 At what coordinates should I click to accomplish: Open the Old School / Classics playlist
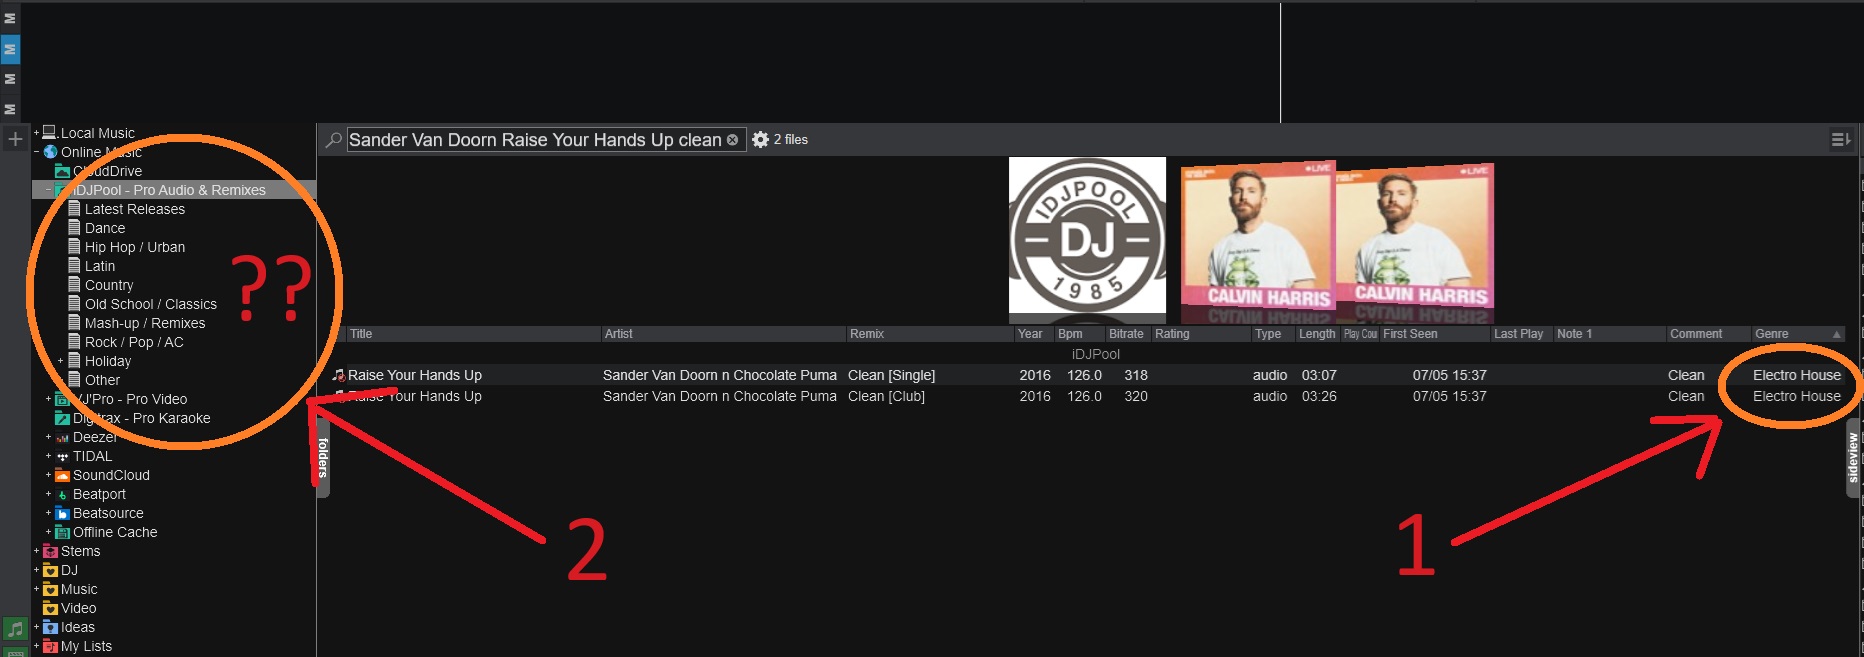click(x=151, y=304)
